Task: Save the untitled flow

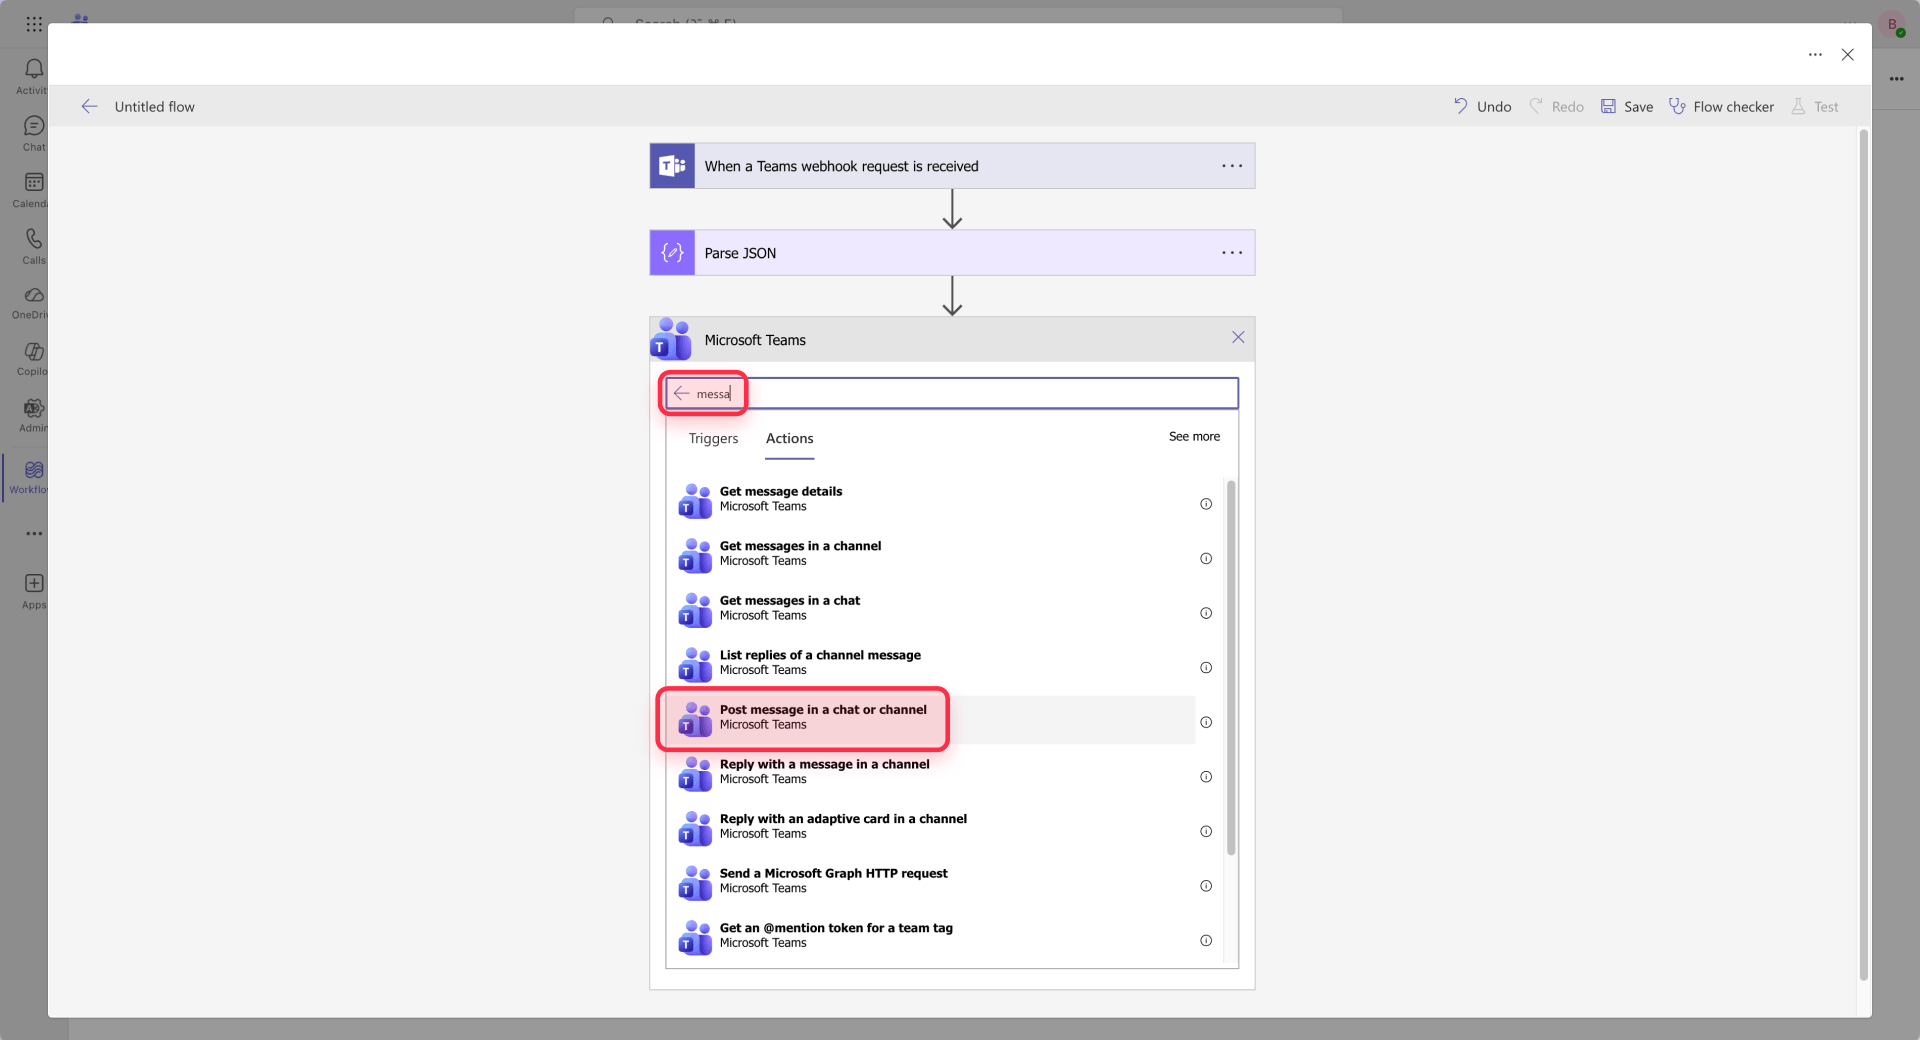Action: (x=1627, y=106)
